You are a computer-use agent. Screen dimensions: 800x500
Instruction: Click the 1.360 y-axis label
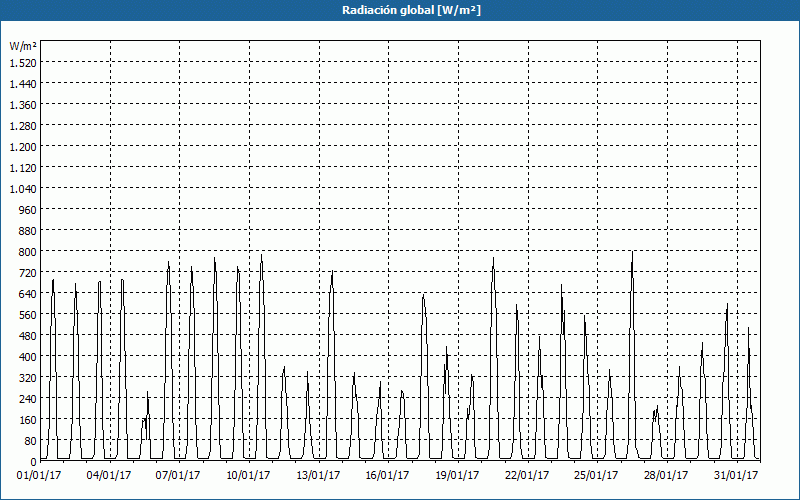[23, 105]
